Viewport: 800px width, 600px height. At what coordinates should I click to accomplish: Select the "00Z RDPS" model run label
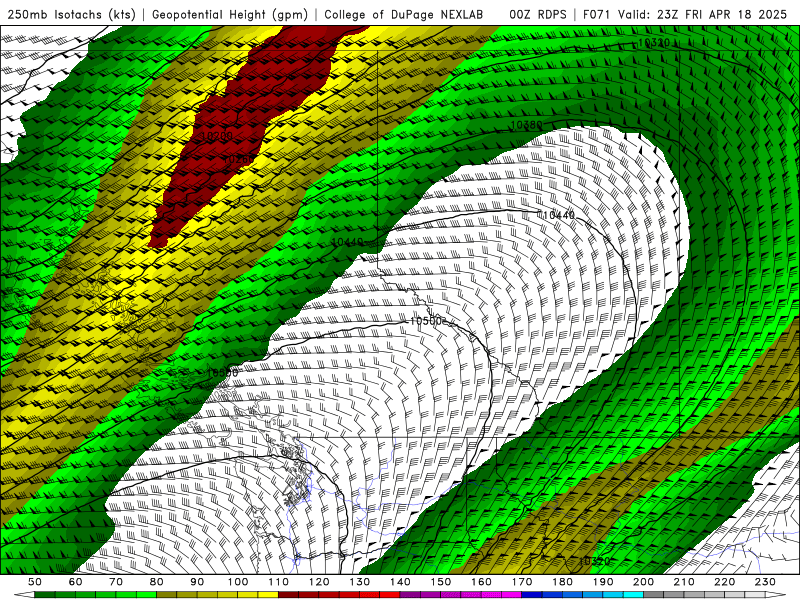(x=538, y=14)
